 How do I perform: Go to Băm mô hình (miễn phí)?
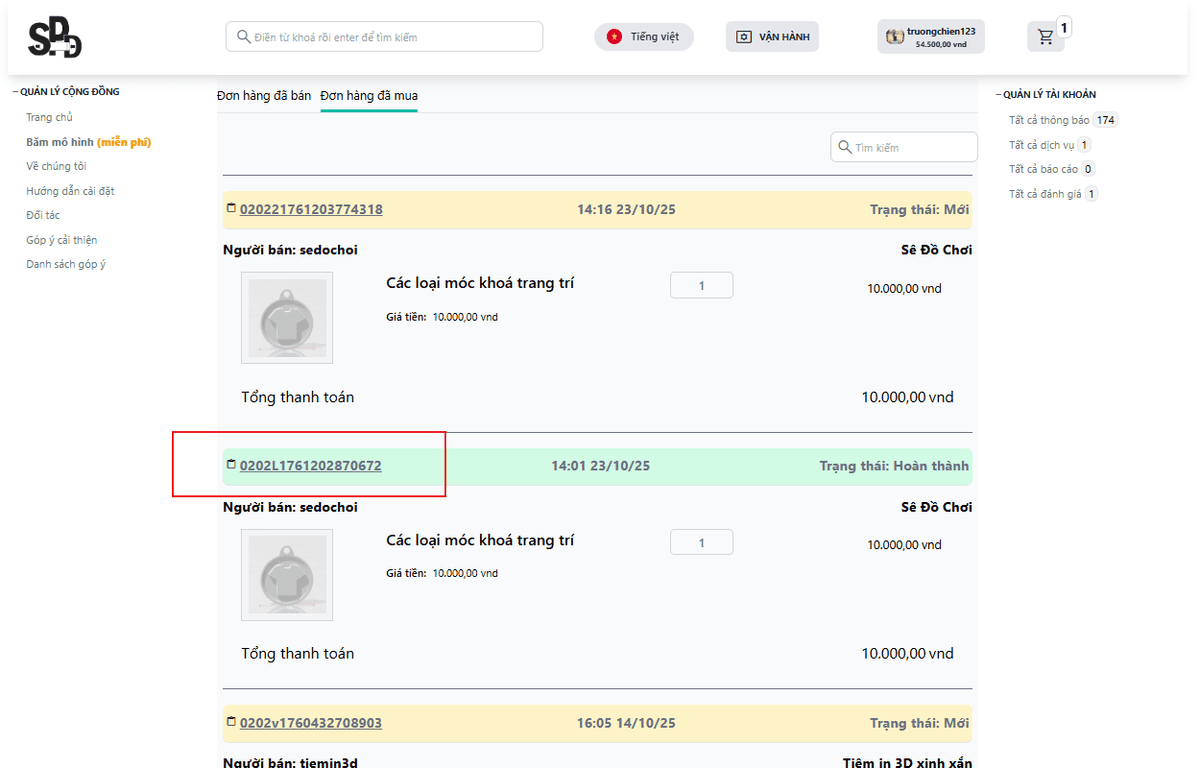pos(88,142)
